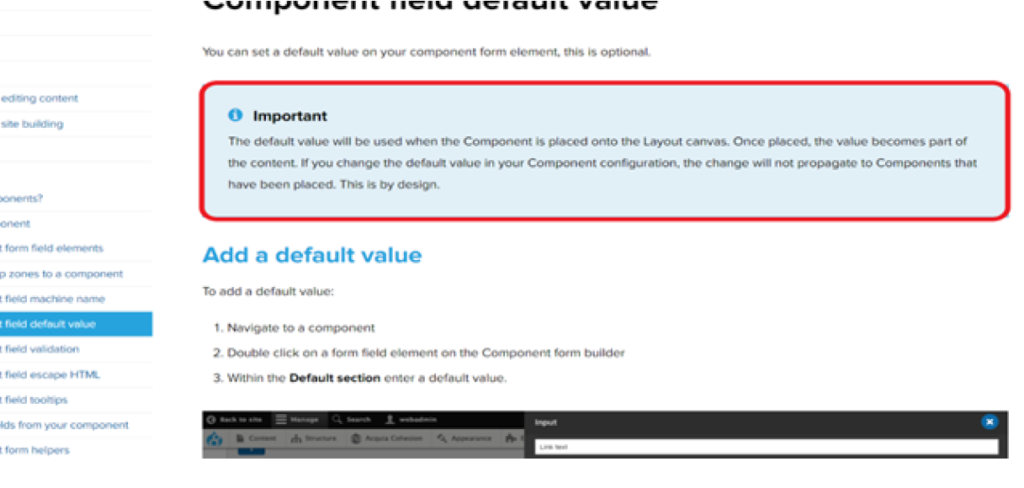The image size is (1024, 488).
Task: Click the step 'Navigate to a component'
Action: coord(301,328)
